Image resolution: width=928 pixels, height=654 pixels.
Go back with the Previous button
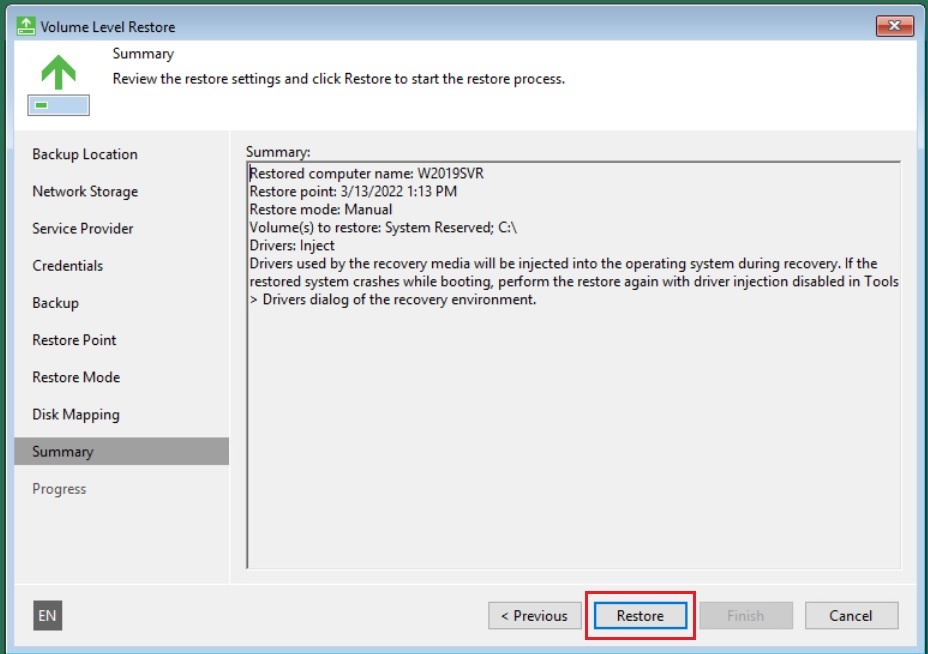[x=534, y=616]
